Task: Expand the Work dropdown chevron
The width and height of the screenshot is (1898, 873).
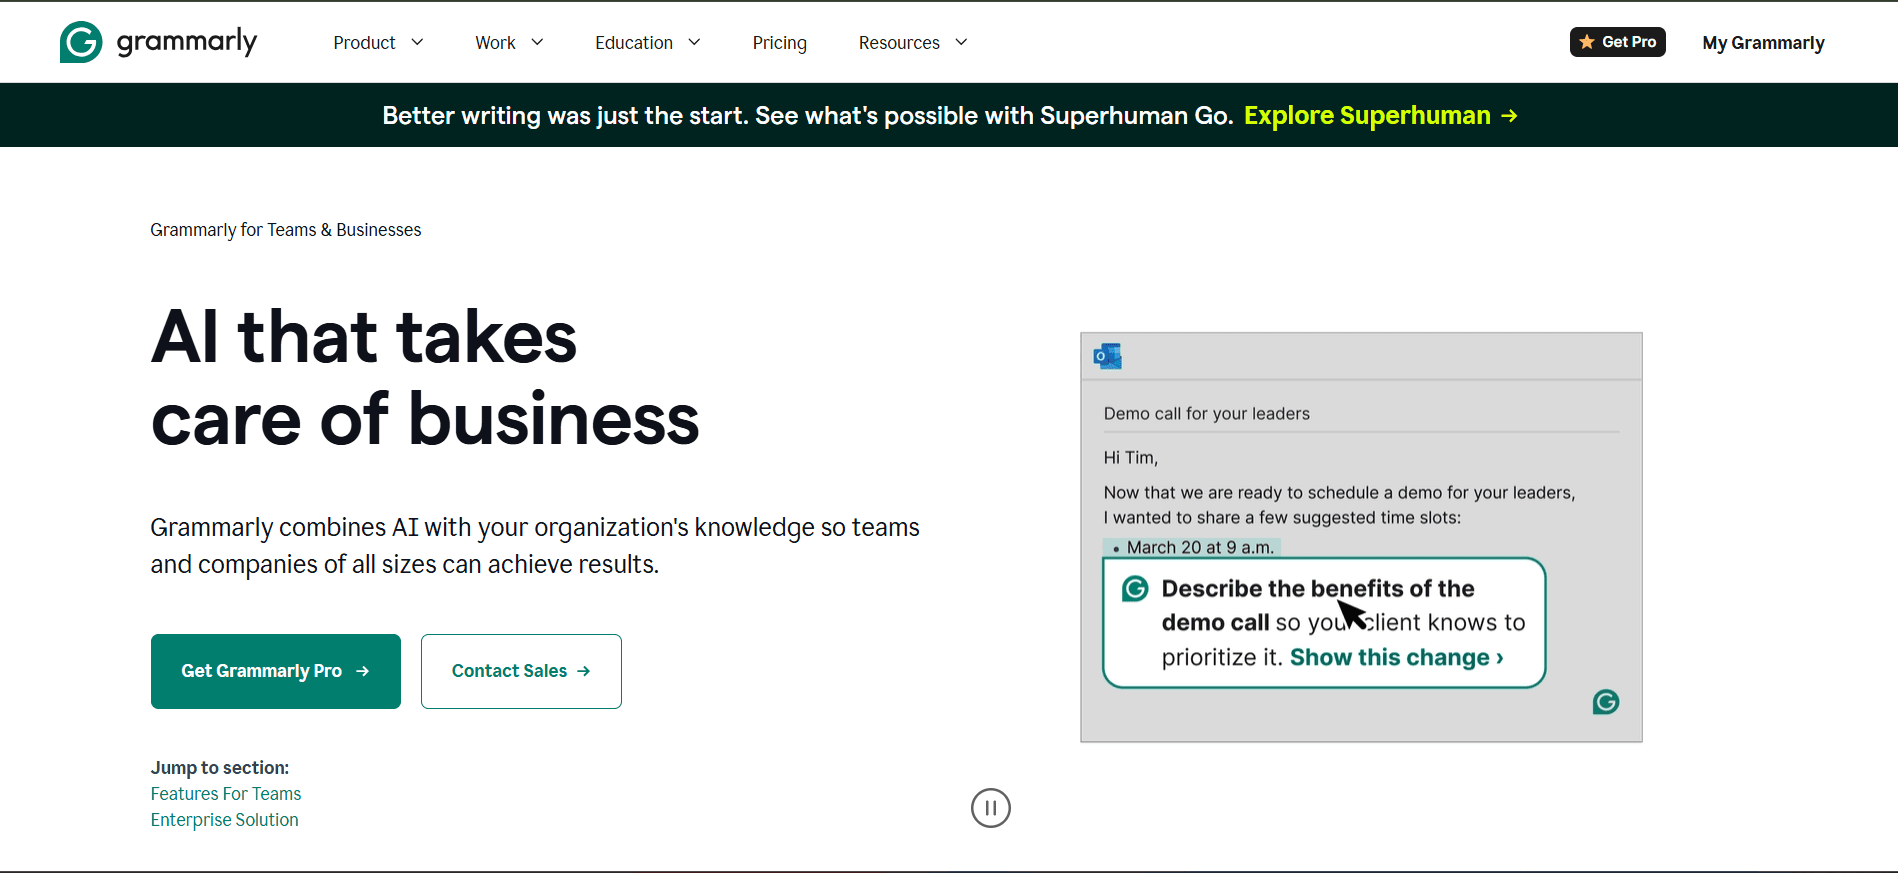Action: coord(537,42)
